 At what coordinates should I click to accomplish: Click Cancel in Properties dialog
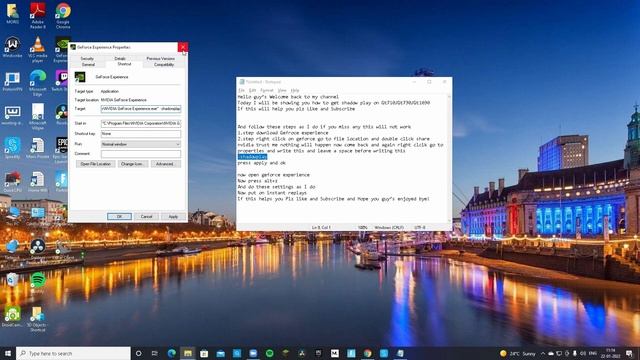(146, 216)
